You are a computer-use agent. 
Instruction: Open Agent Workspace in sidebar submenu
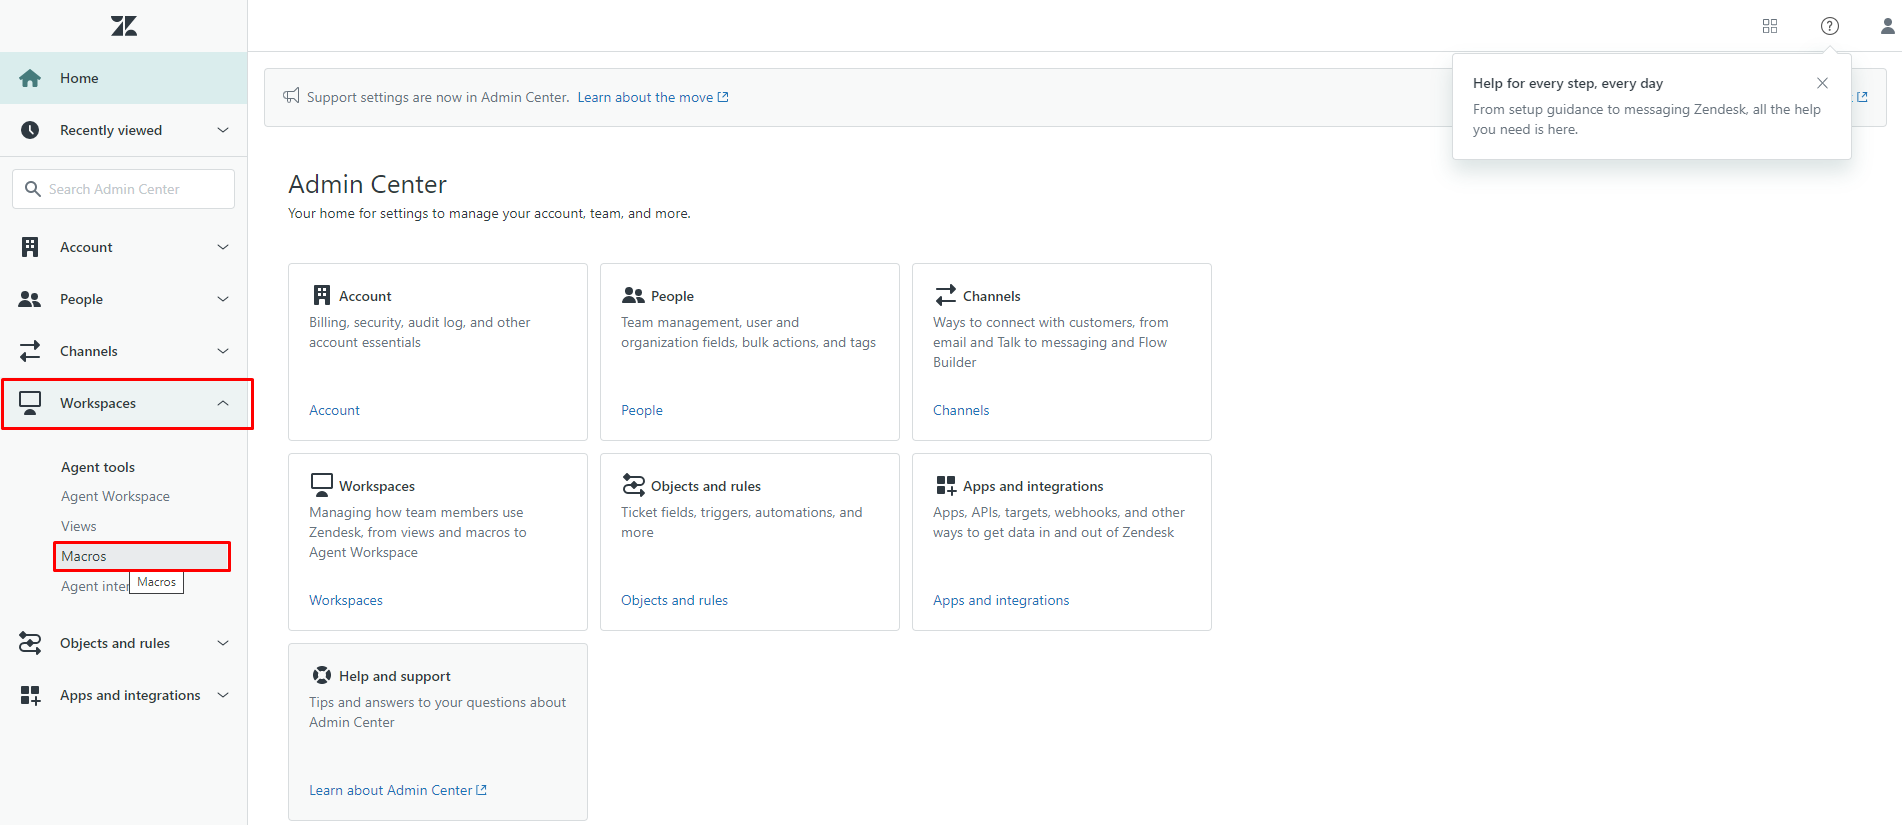(x=115, y=496)
